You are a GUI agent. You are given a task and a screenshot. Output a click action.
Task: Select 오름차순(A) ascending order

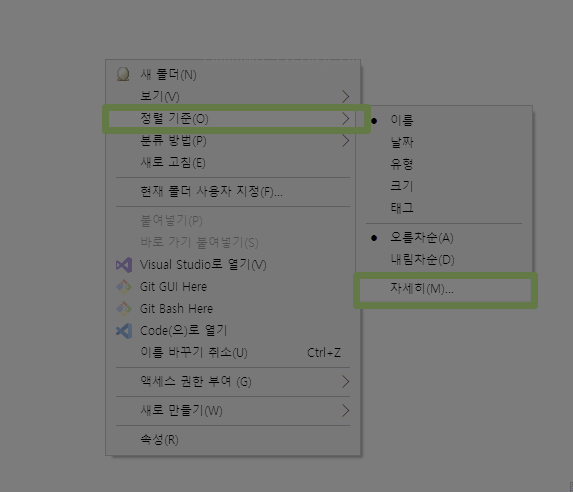click(x=444, y=238)
